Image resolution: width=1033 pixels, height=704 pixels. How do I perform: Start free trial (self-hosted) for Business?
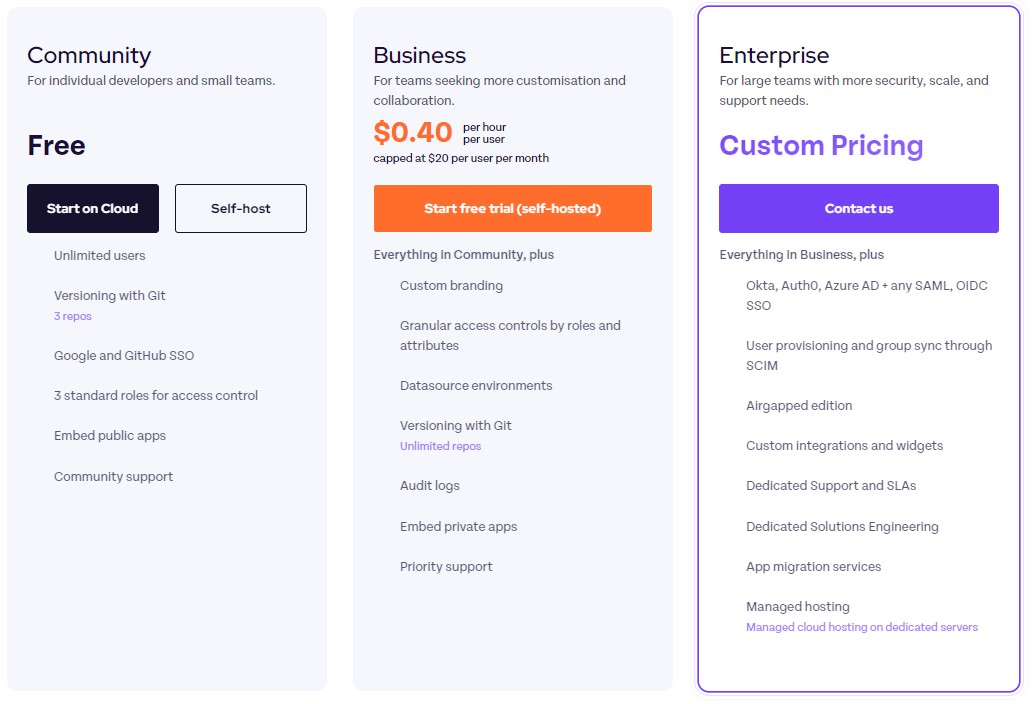click(x=513, y=208)
